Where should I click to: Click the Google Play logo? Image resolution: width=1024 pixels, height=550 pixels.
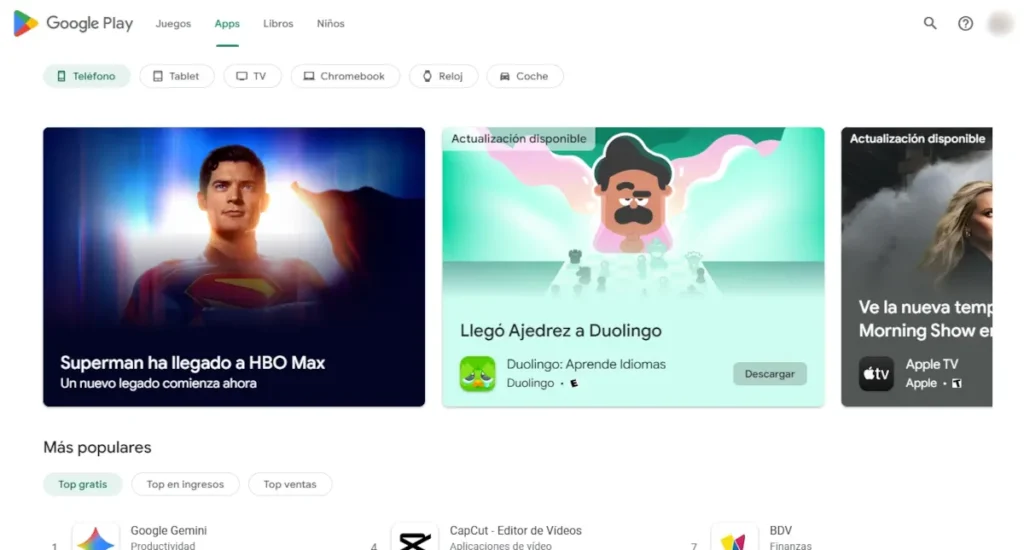click(x=73, y=24)
